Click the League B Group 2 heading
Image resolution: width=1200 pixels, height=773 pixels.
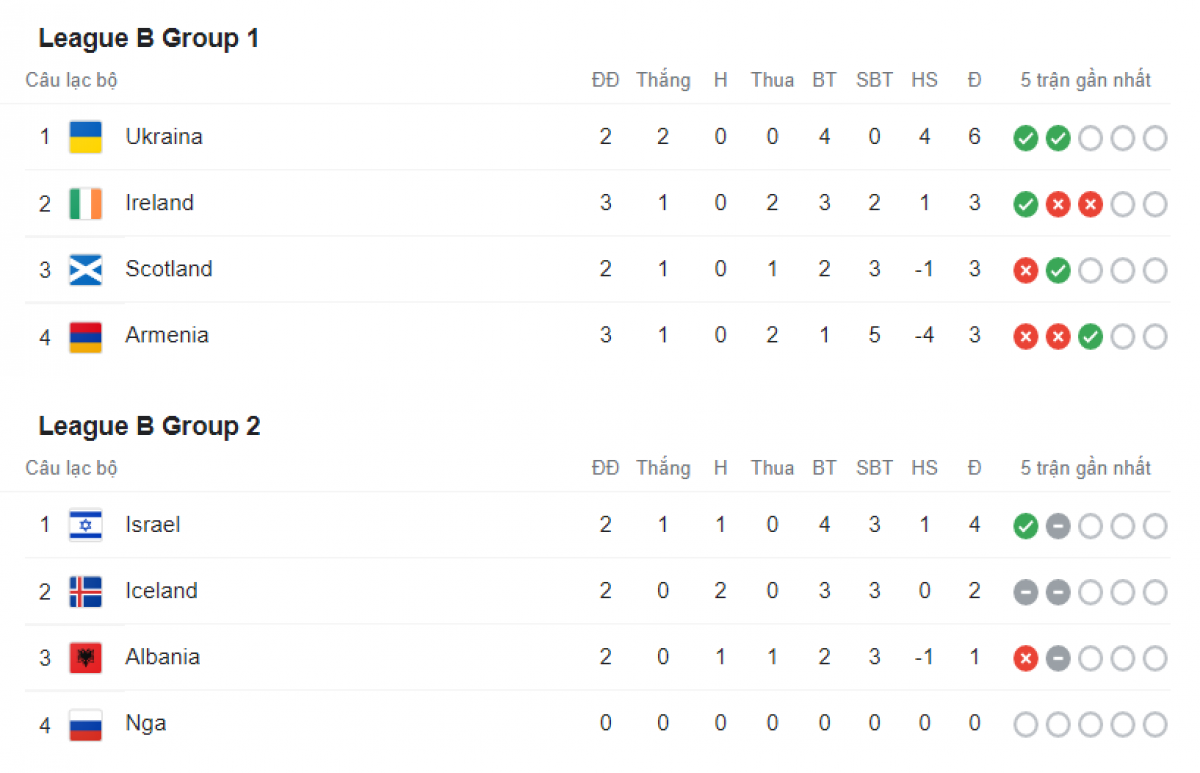[149, 426]
